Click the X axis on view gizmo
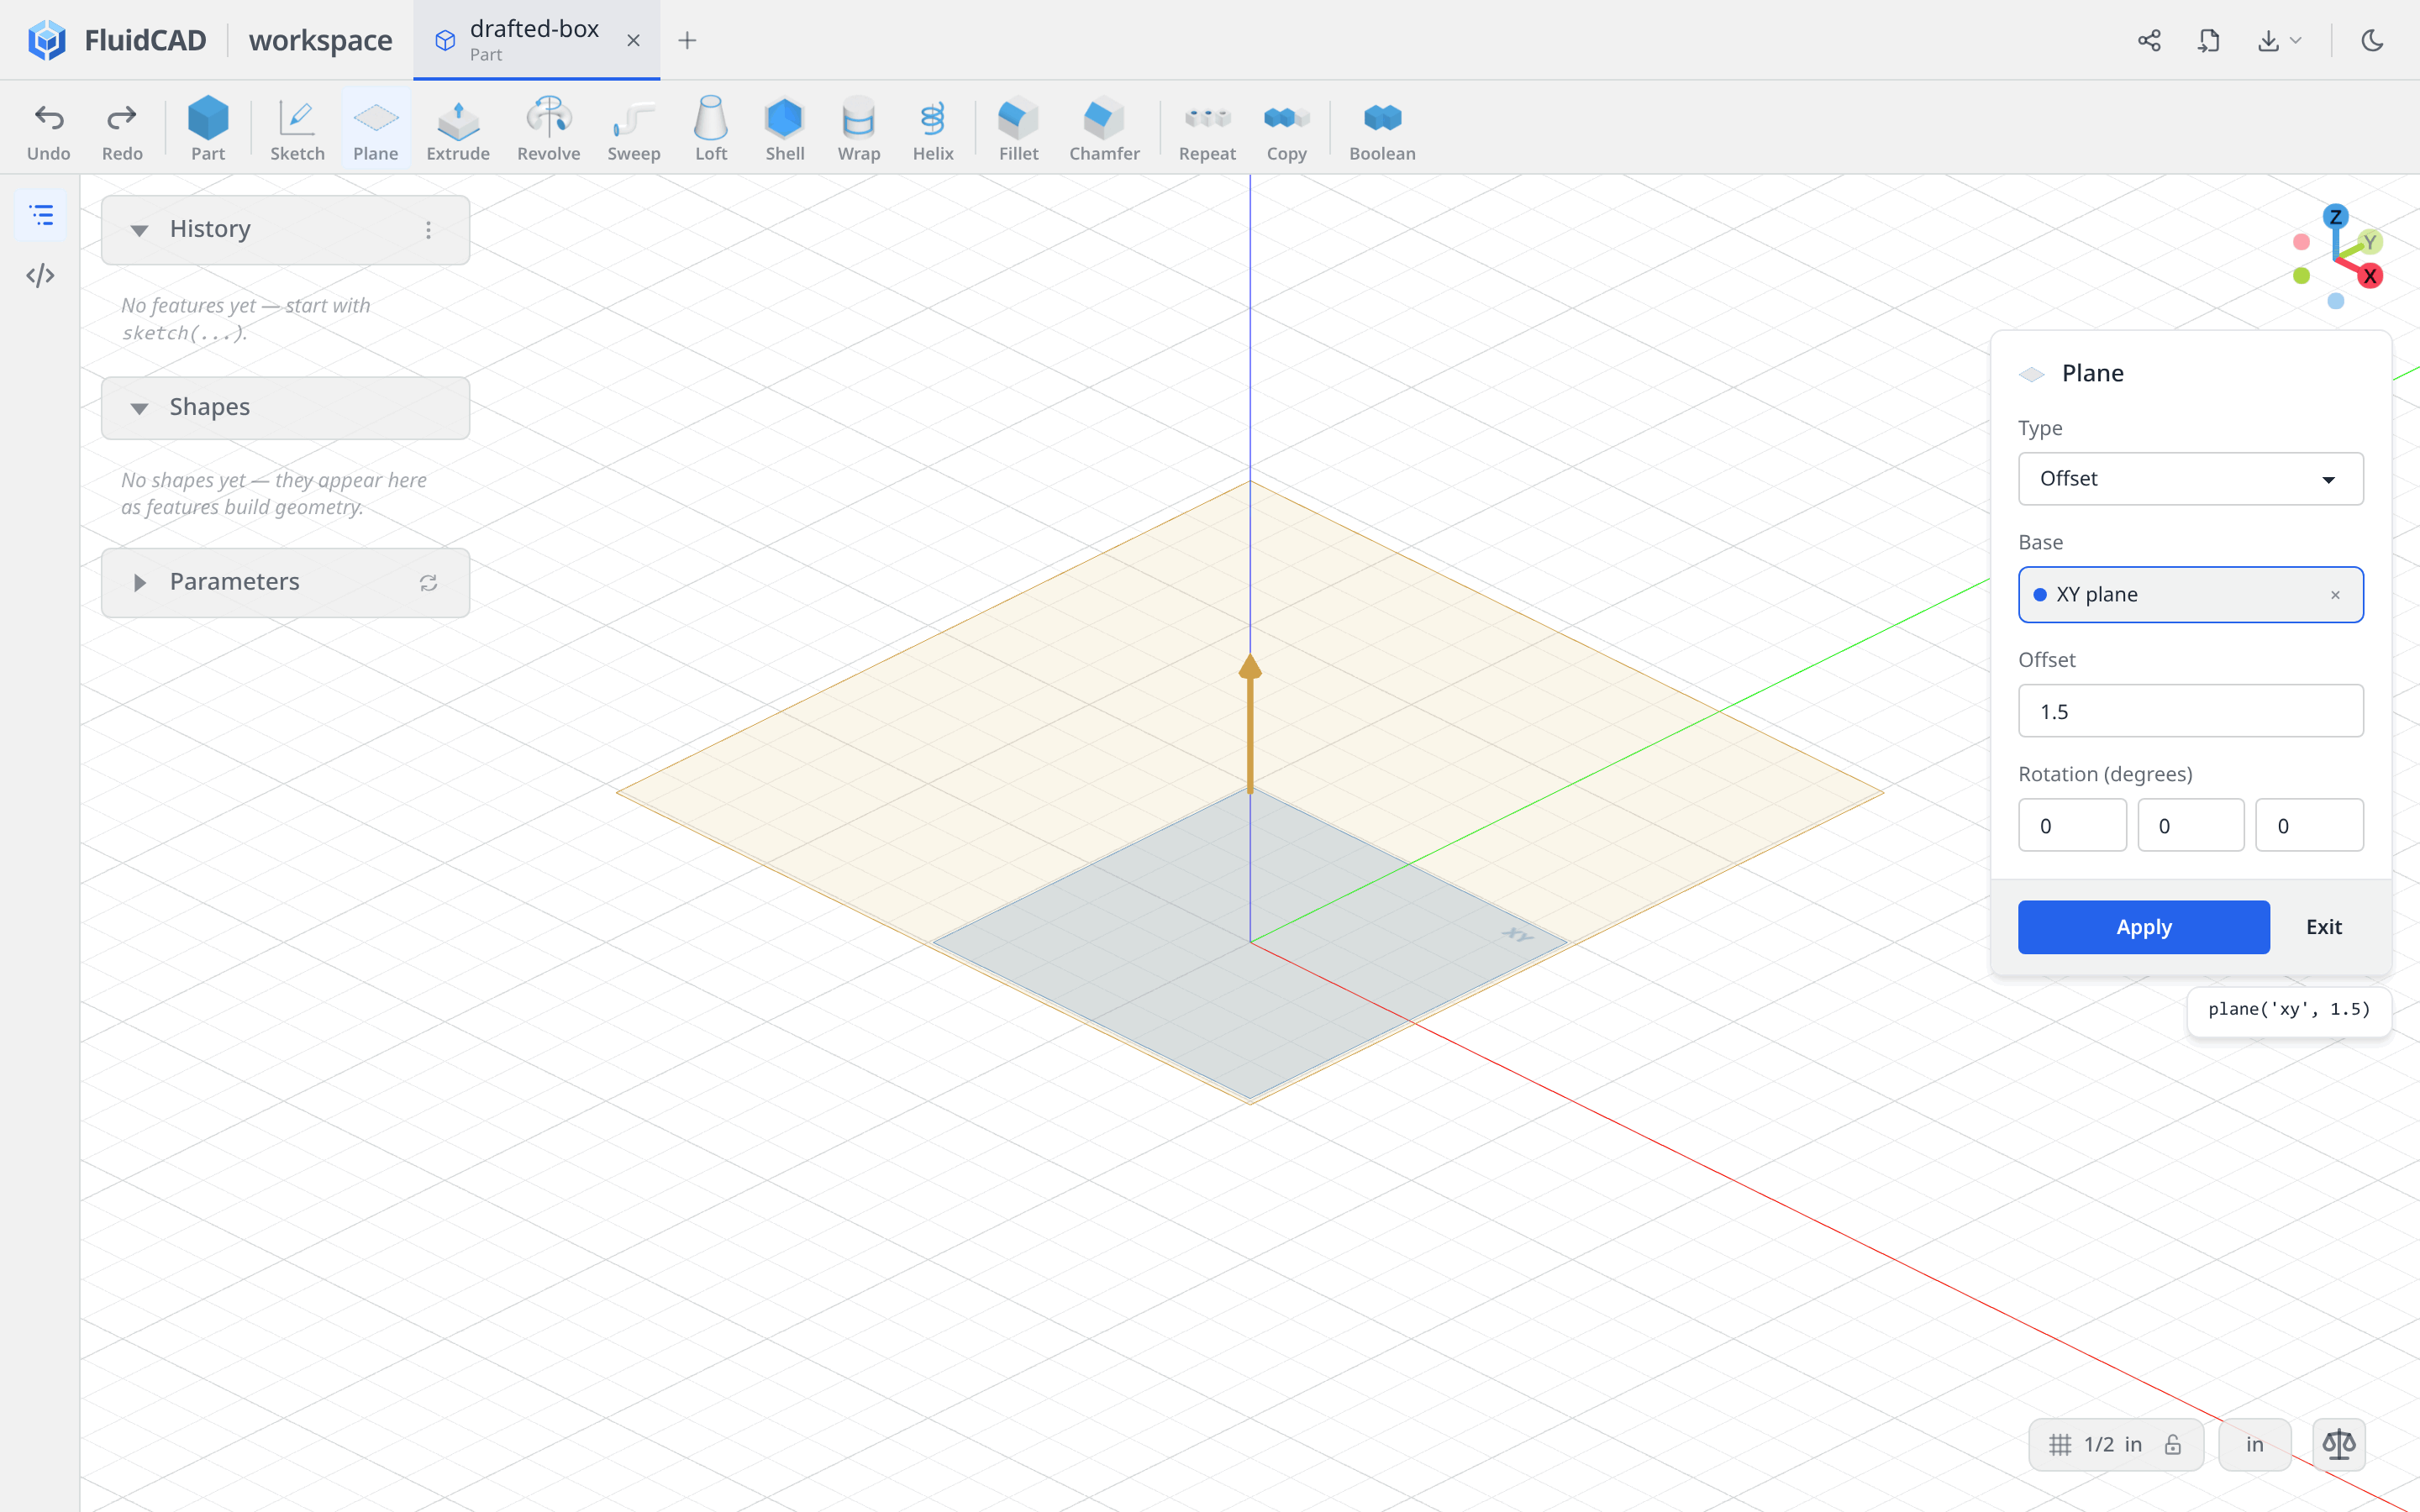The image size is (2420, 1512). tap(2369, 276)
